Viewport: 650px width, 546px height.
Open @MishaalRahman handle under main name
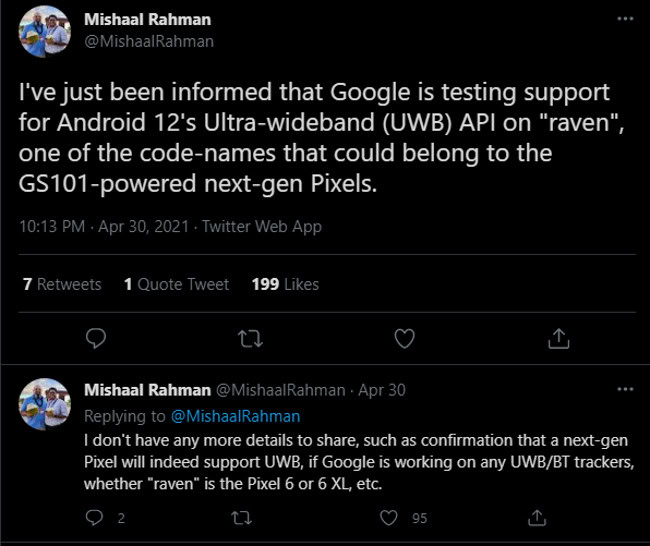coord(149,41)
